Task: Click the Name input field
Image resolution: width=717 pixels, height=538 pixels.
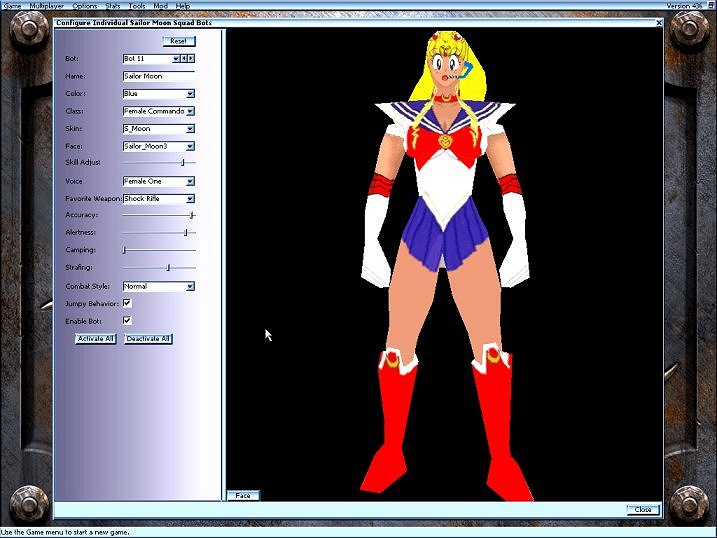Action: click(159, 76)
